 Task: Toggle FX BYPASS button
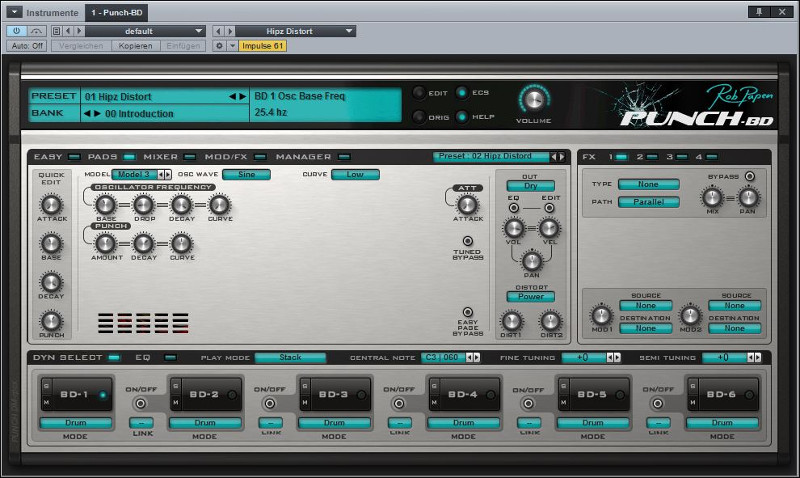click(x=749, y=177)
